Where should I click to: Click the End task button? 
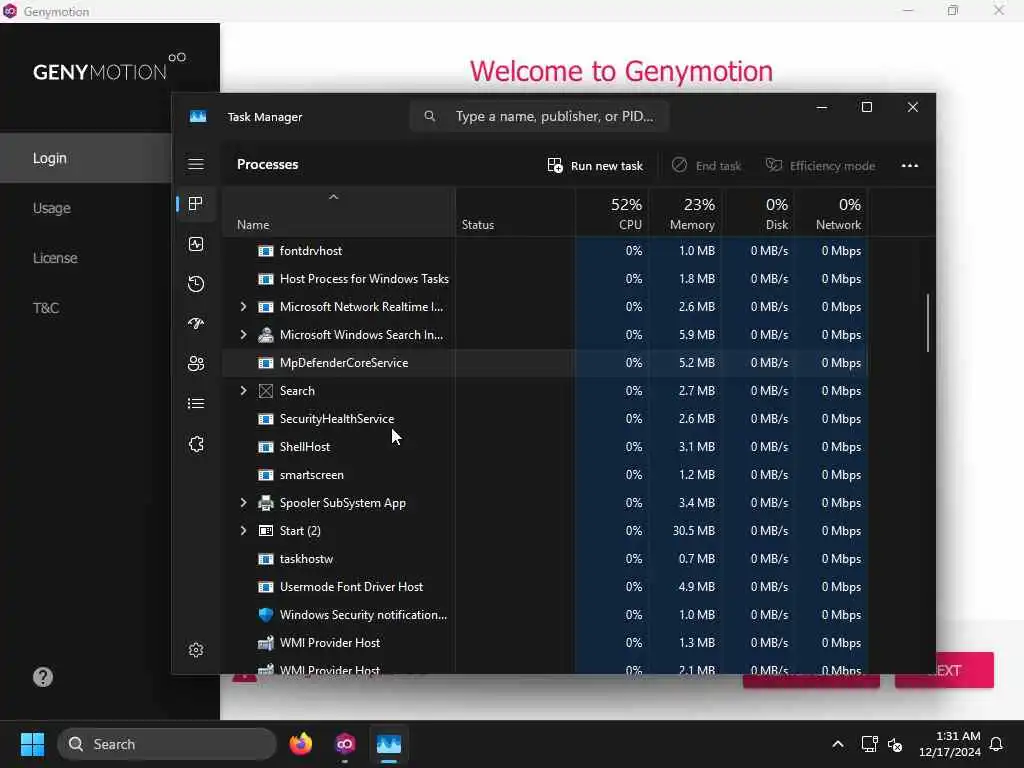pyautogui.click(x=707, y=166)
